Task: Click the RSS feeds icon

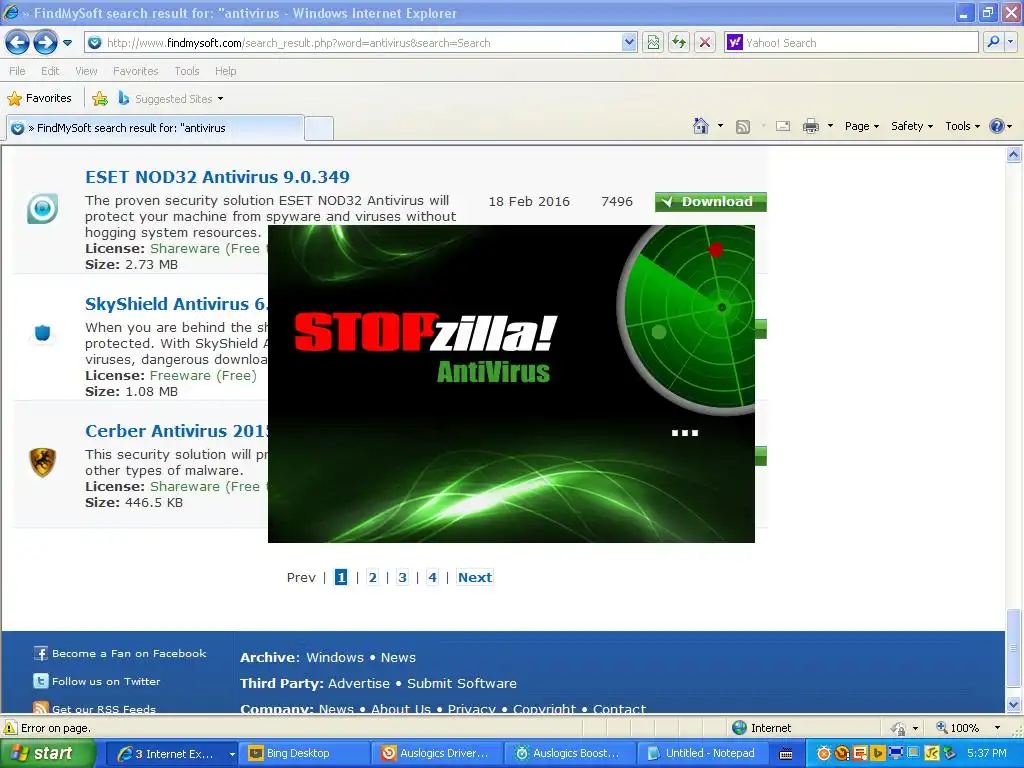Action: (743, 127)
